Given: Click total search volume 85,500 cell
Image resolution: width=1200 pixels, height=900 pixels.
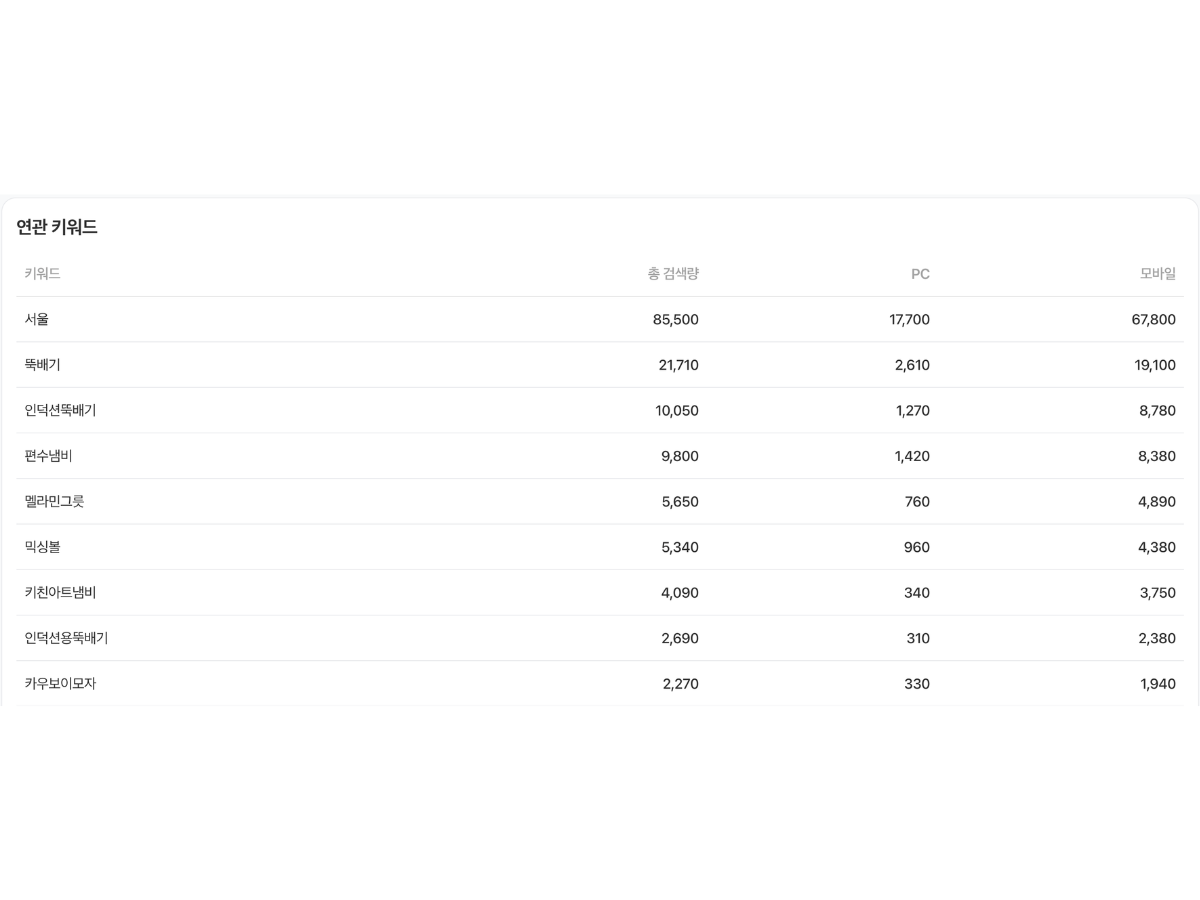Looking at the screenshot, I should coord(676,320).
